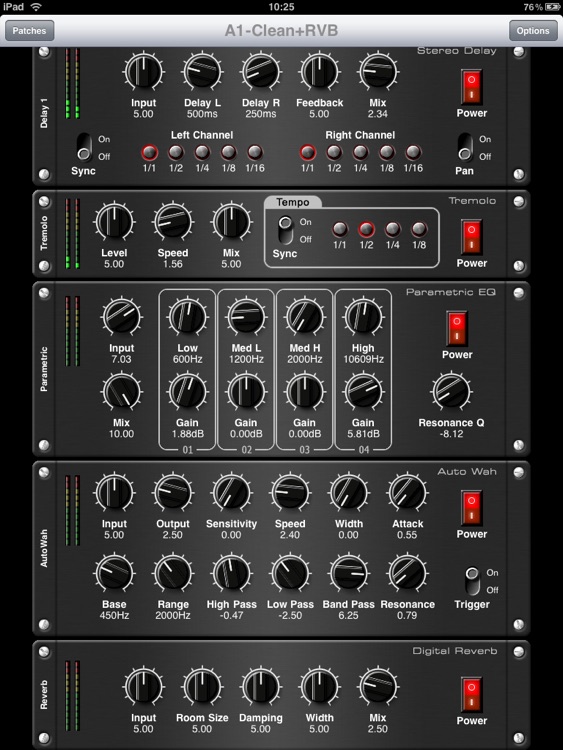Flip the Auto Wah Trigger switch
The height and width of the screenshot is (750, 563).
(472, 581)
